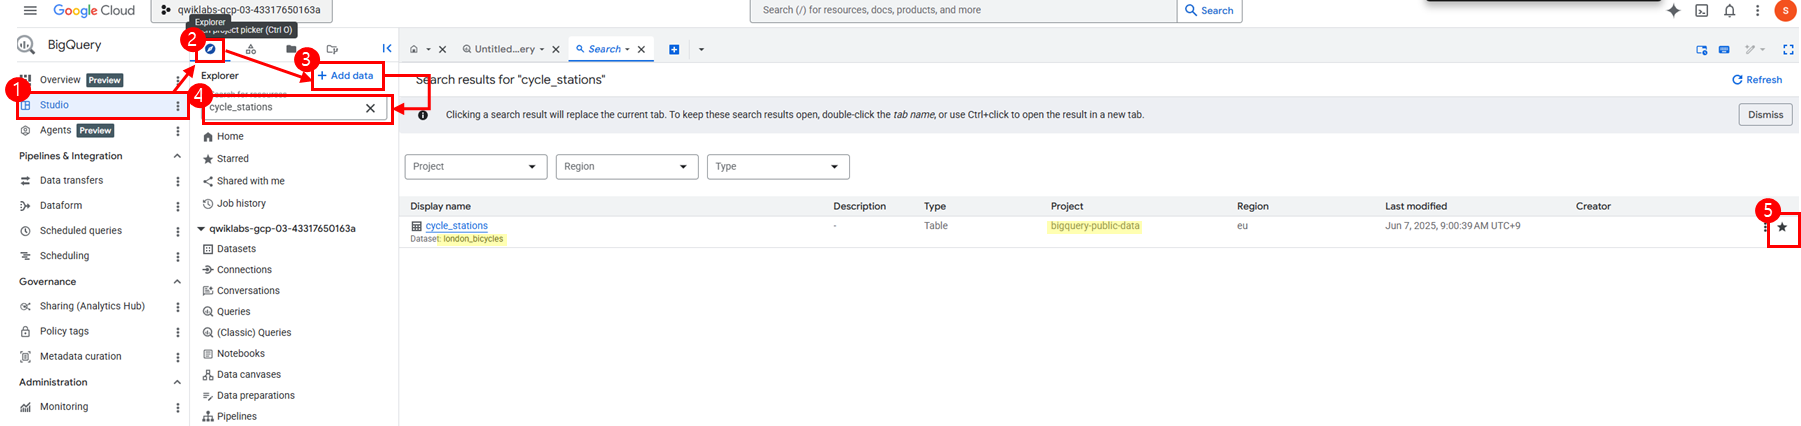Click the keyboard shortcuts icon in toolbar
1801x426 pixels.
click(x=1724, y=49)
